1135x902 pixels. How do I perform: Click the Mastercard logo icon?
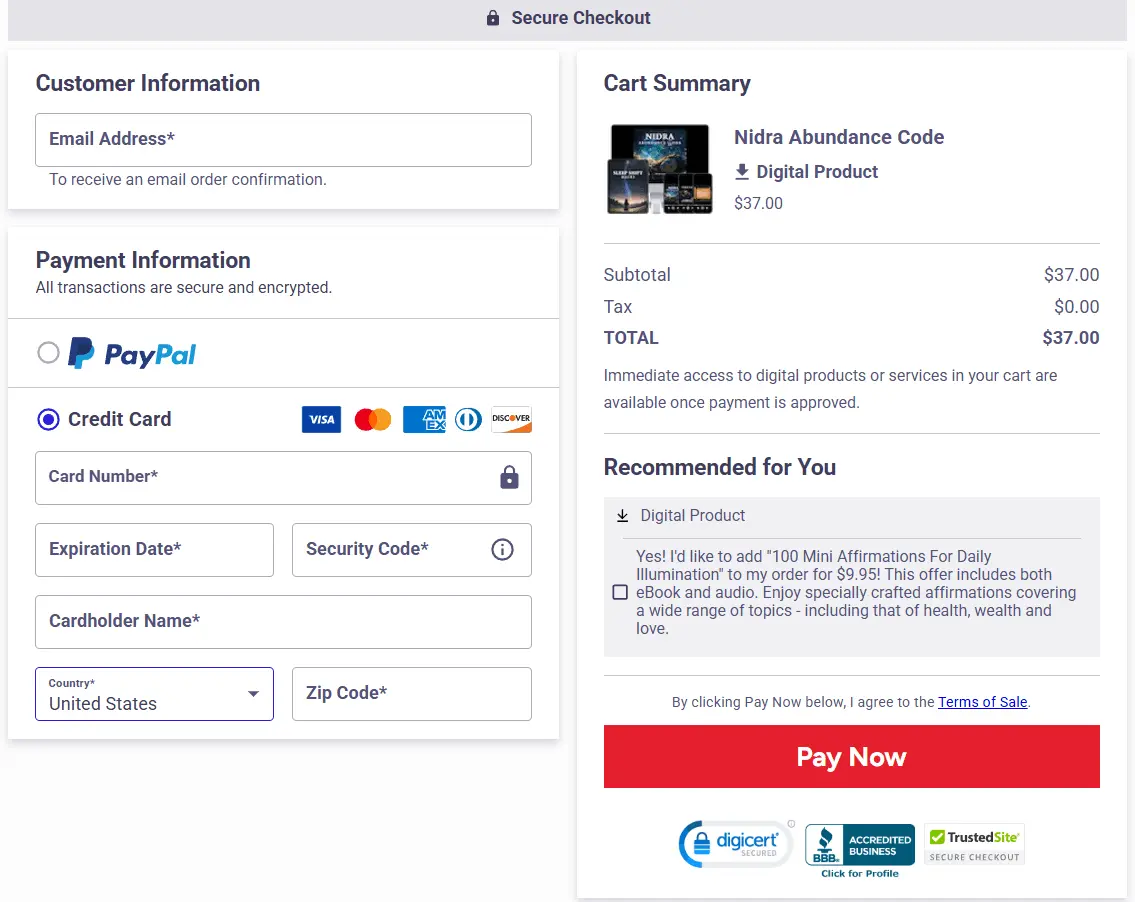coord(373,419)
